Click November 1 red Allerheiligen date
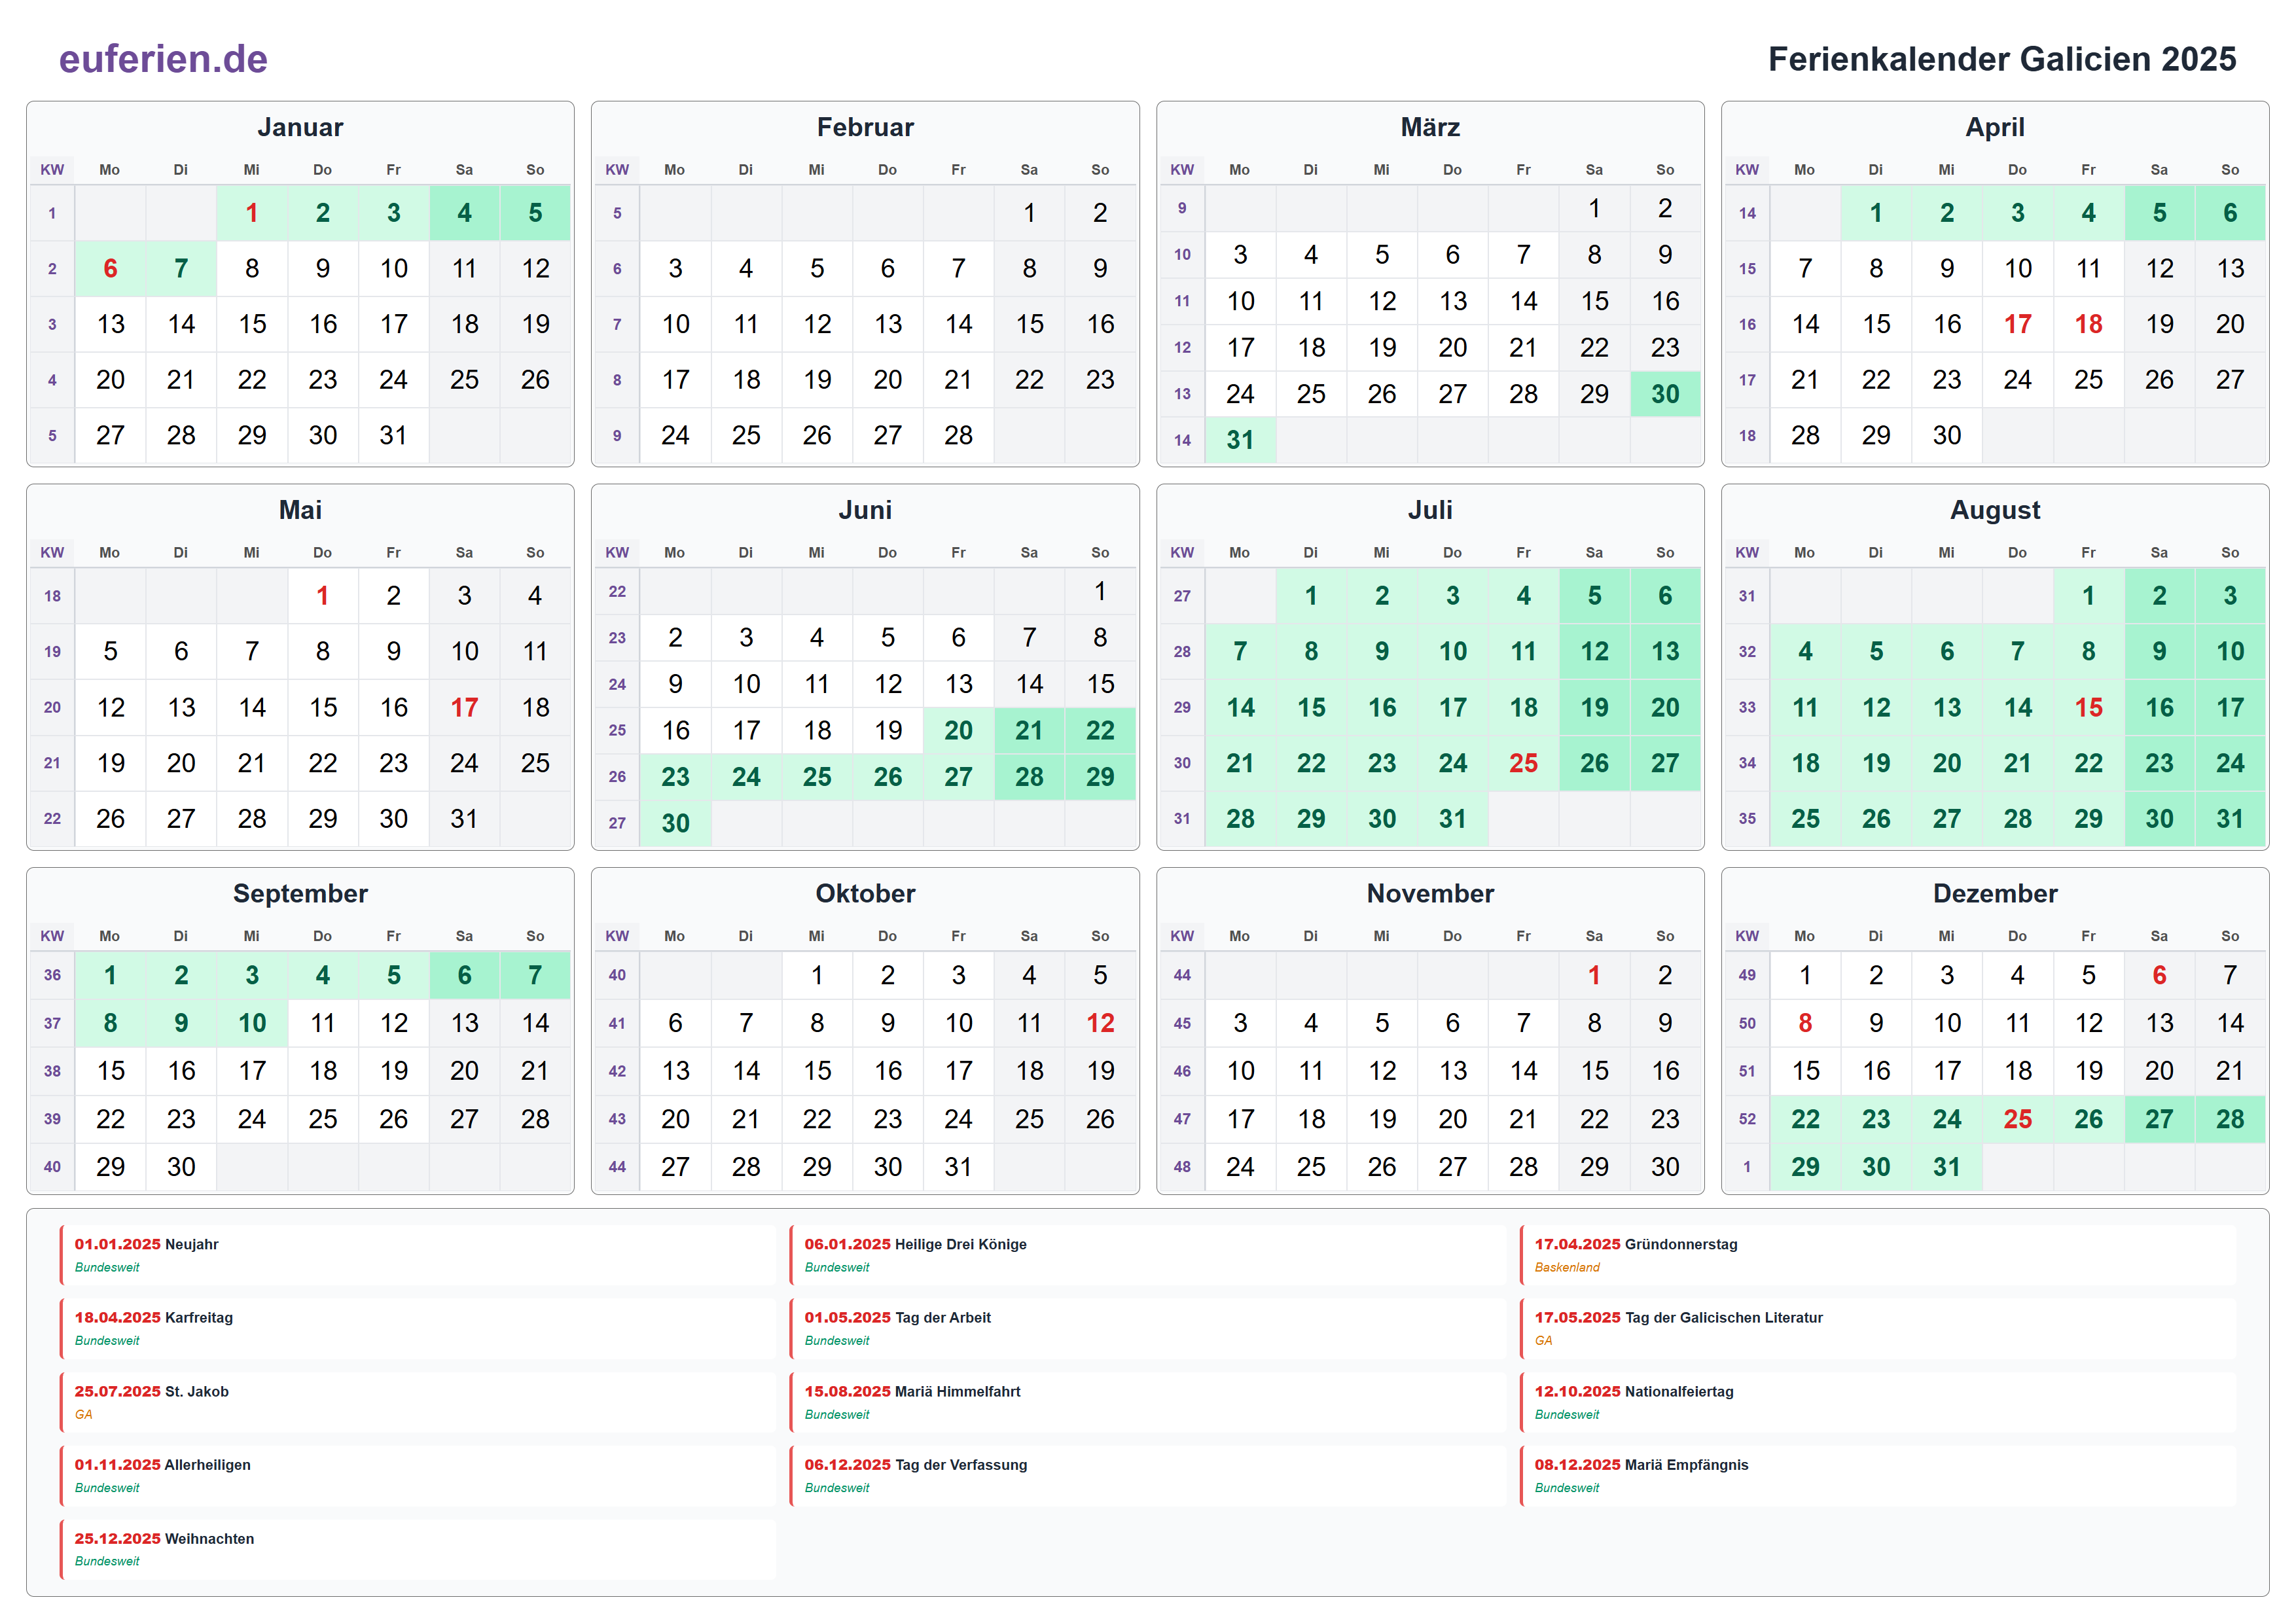2296x1623 pixels. 1594,975
